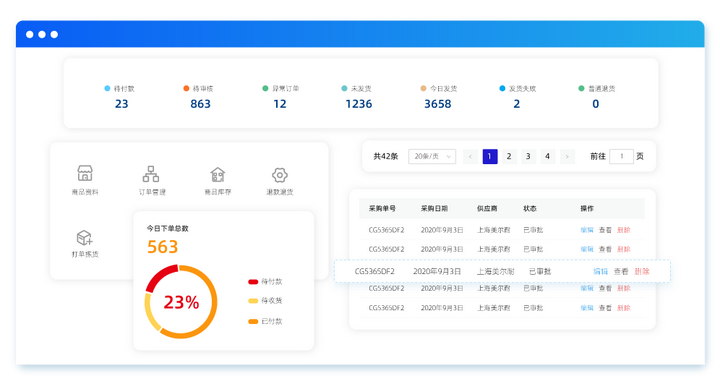Open the 打单拣货 box icon
The image size is (720, 384).
[x=85, y=238]
